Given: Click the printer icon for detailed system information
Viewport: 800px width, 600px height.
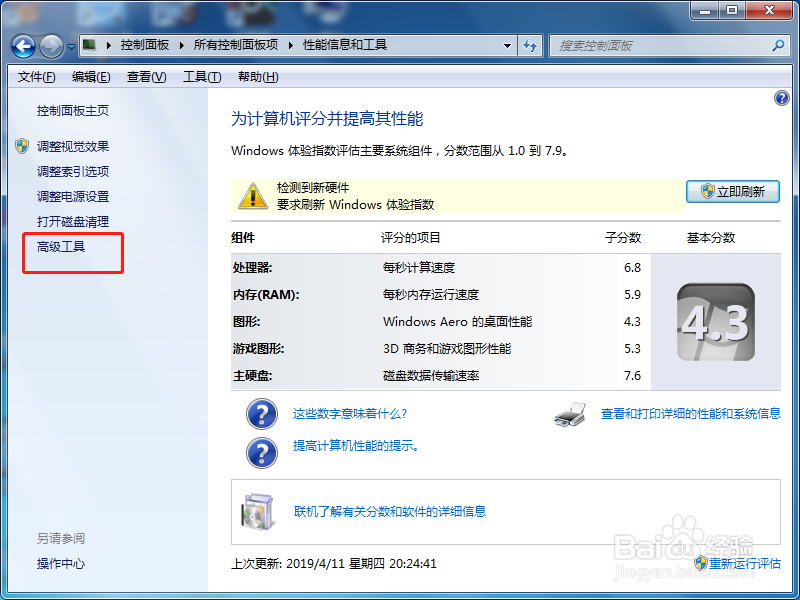Looking at the screenshot, I should [x=568, y=415].
